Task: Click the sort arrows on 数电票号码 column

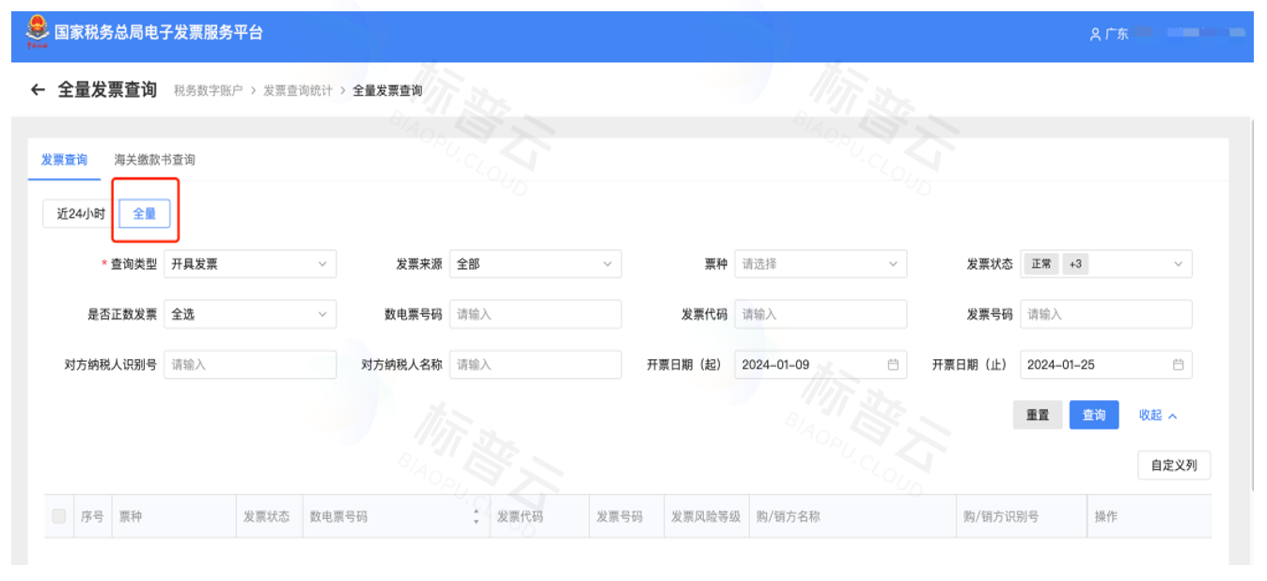Action: point(476,517)
